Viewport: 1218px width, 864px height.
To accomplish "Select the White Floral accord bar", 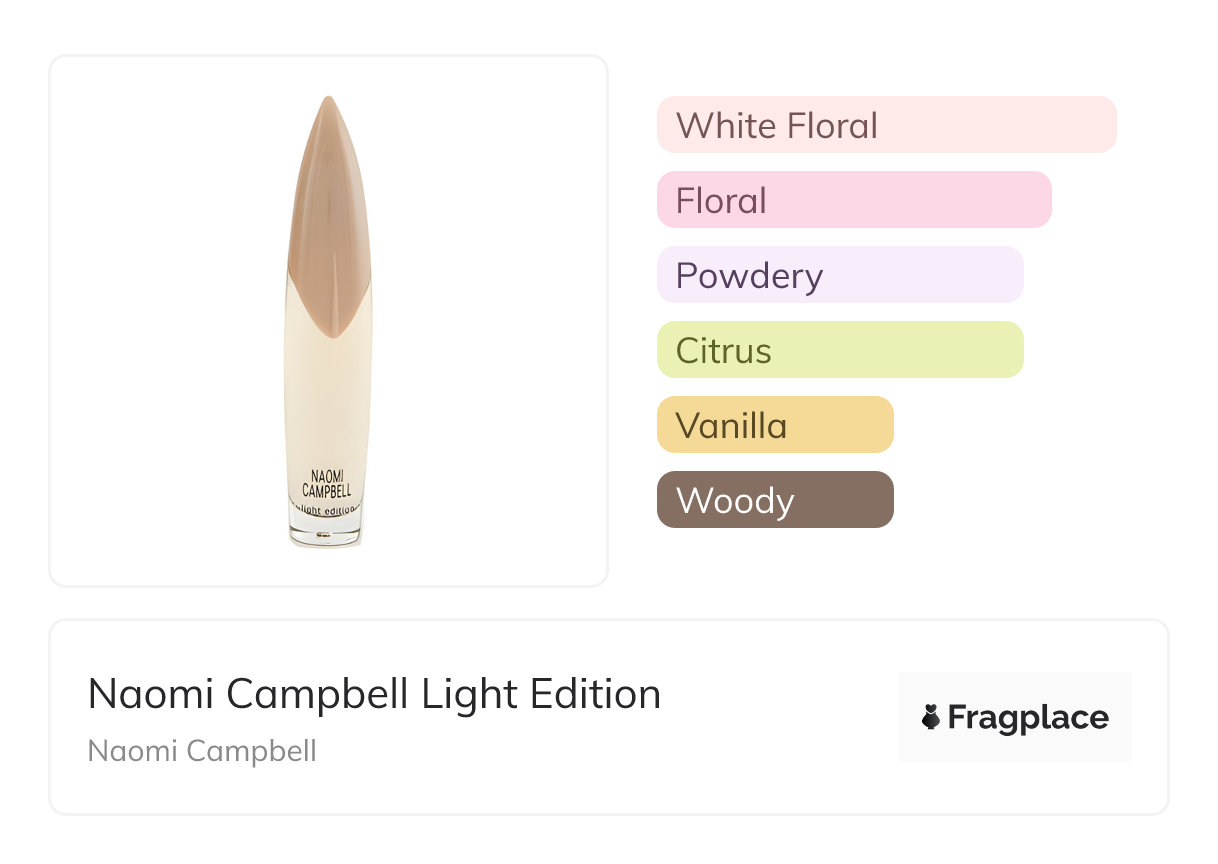I will [x=886, y=125].
